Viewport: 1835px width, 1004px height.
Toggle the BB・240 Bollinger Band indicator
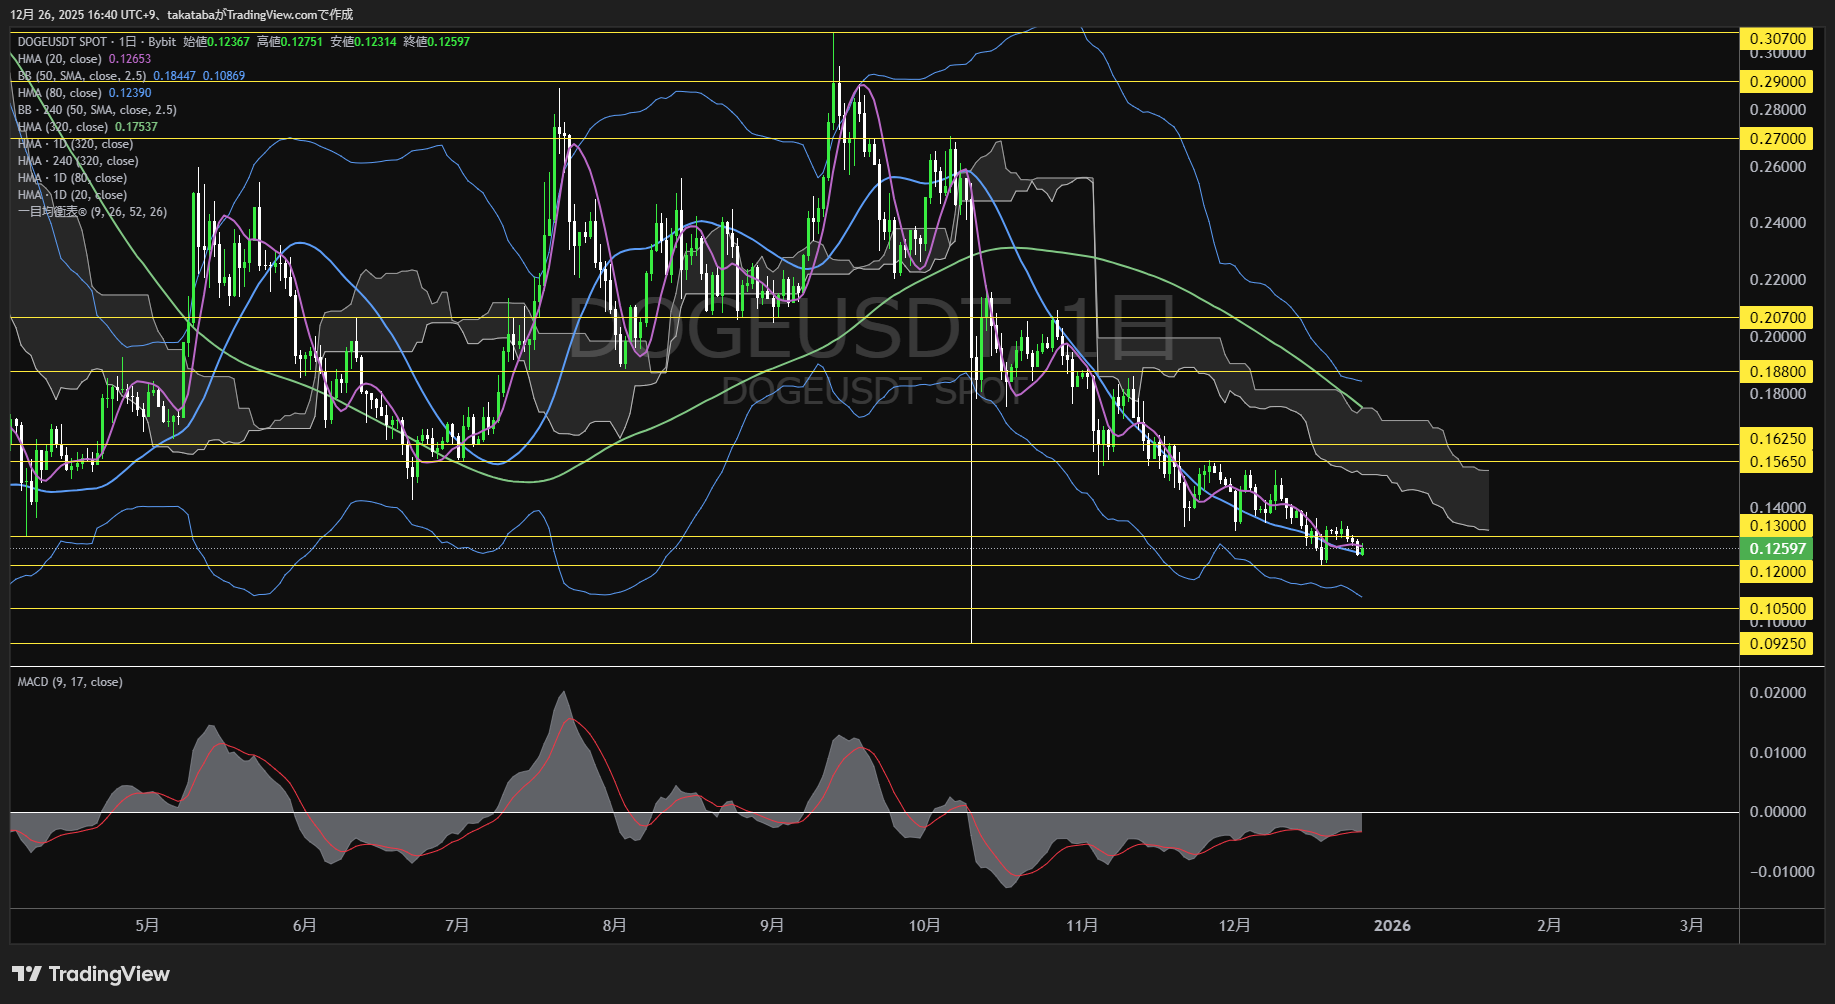tap(95, 109)
